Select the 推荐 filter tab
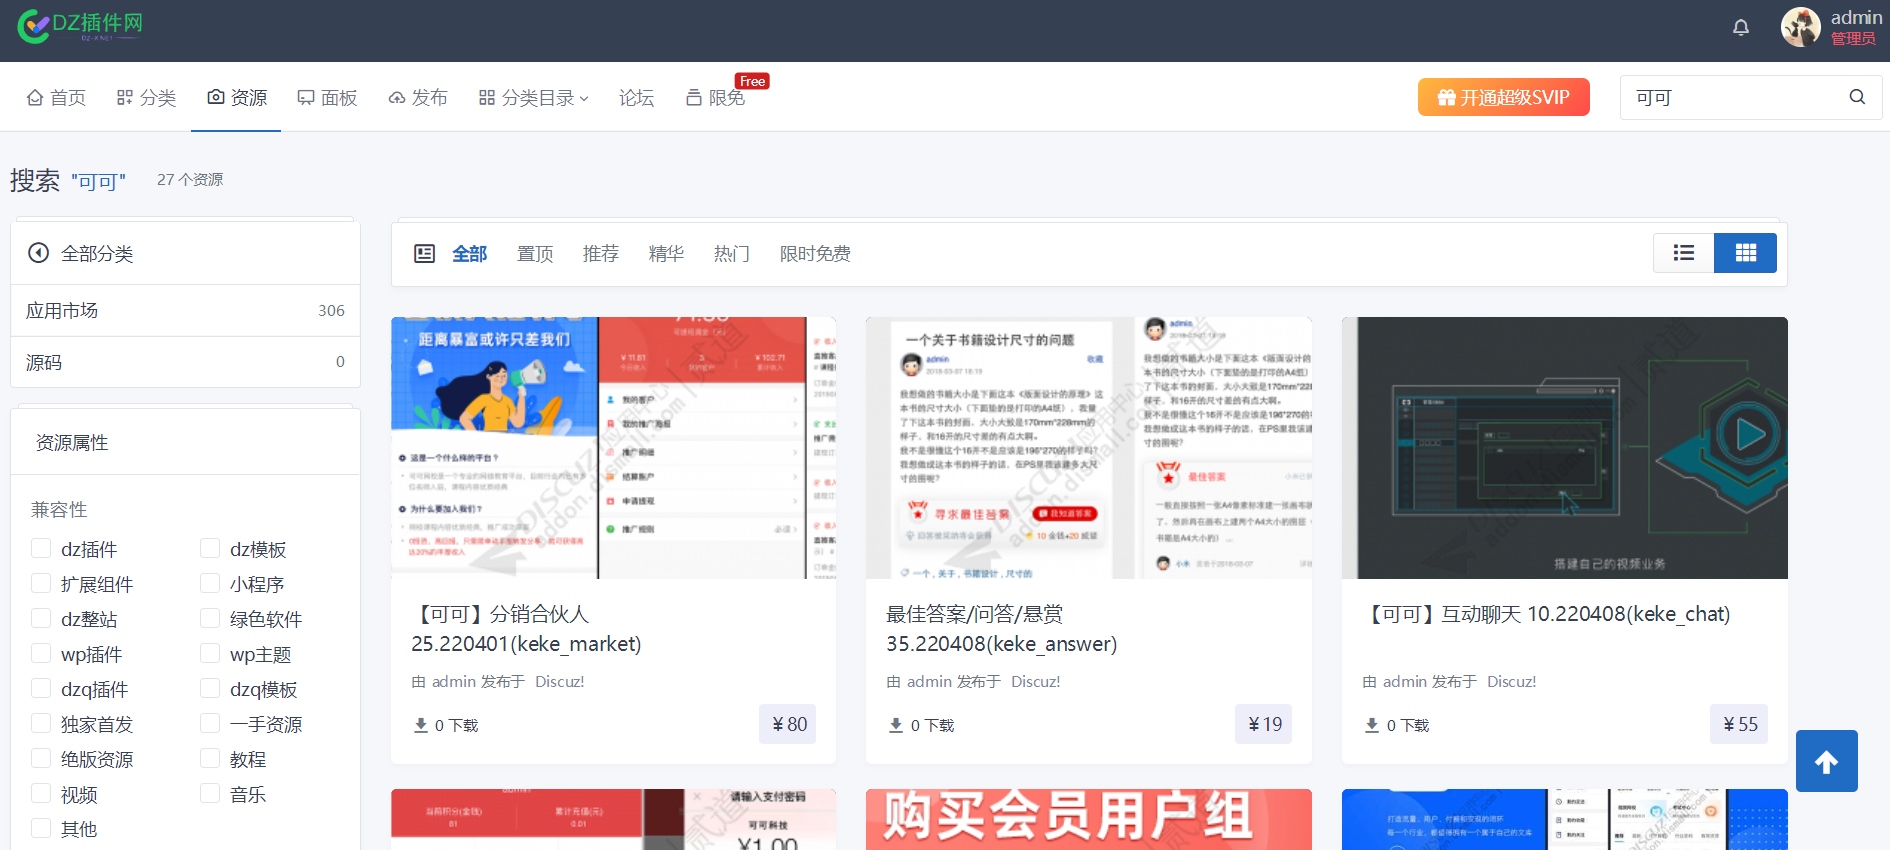Screen dimensions: 1890x850 point(601,254)
